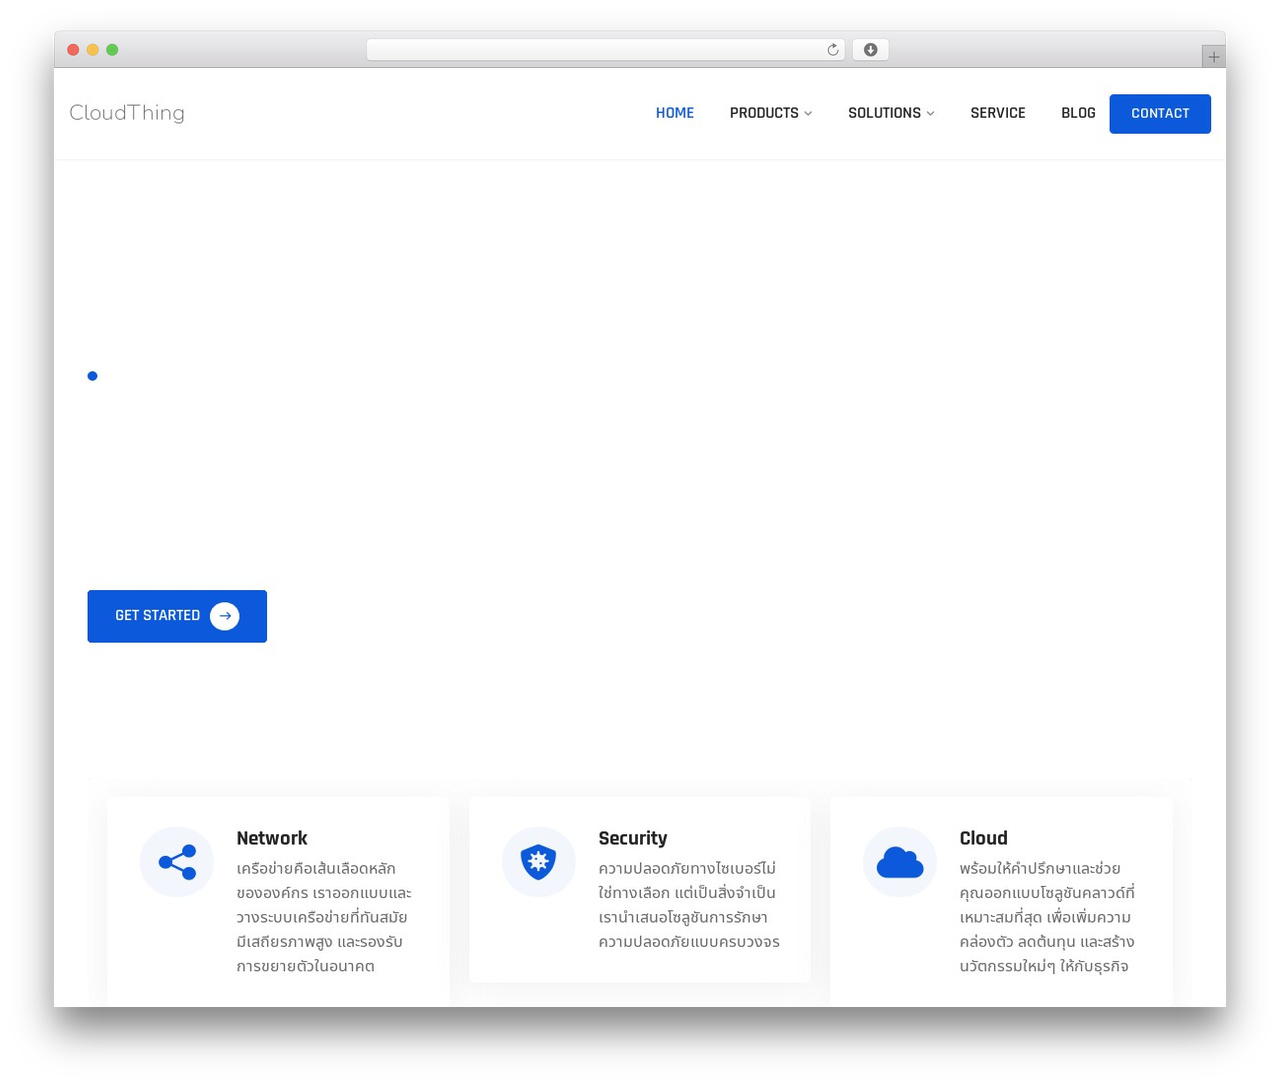Click the arrow icon in Get Started
The image size is (1280, 1084).
pos(225,616)
